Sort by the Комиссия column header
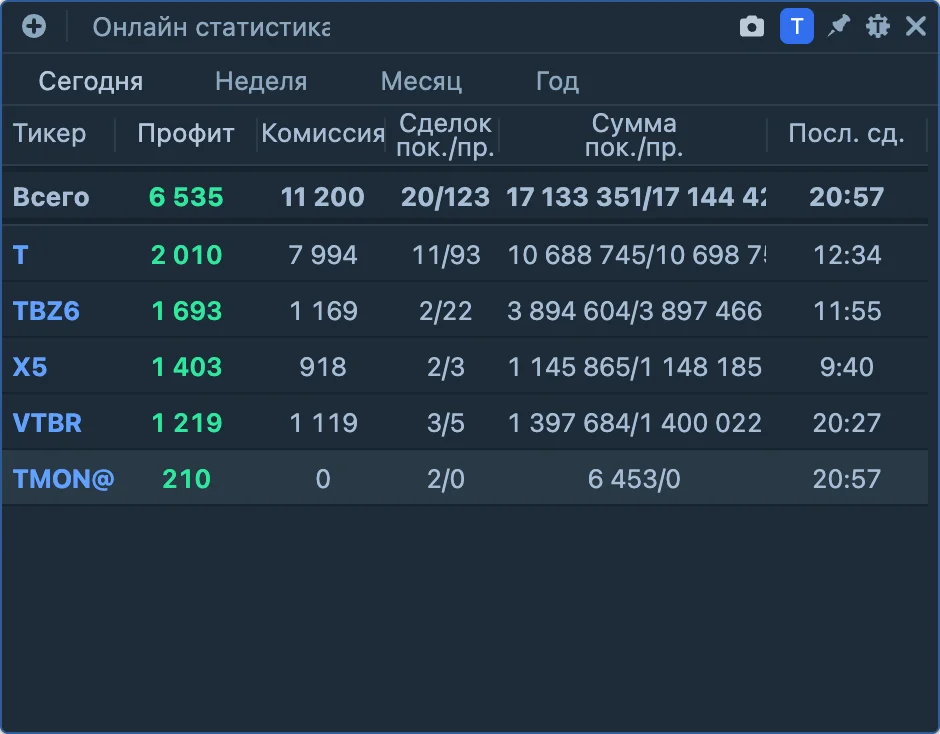 323,134
